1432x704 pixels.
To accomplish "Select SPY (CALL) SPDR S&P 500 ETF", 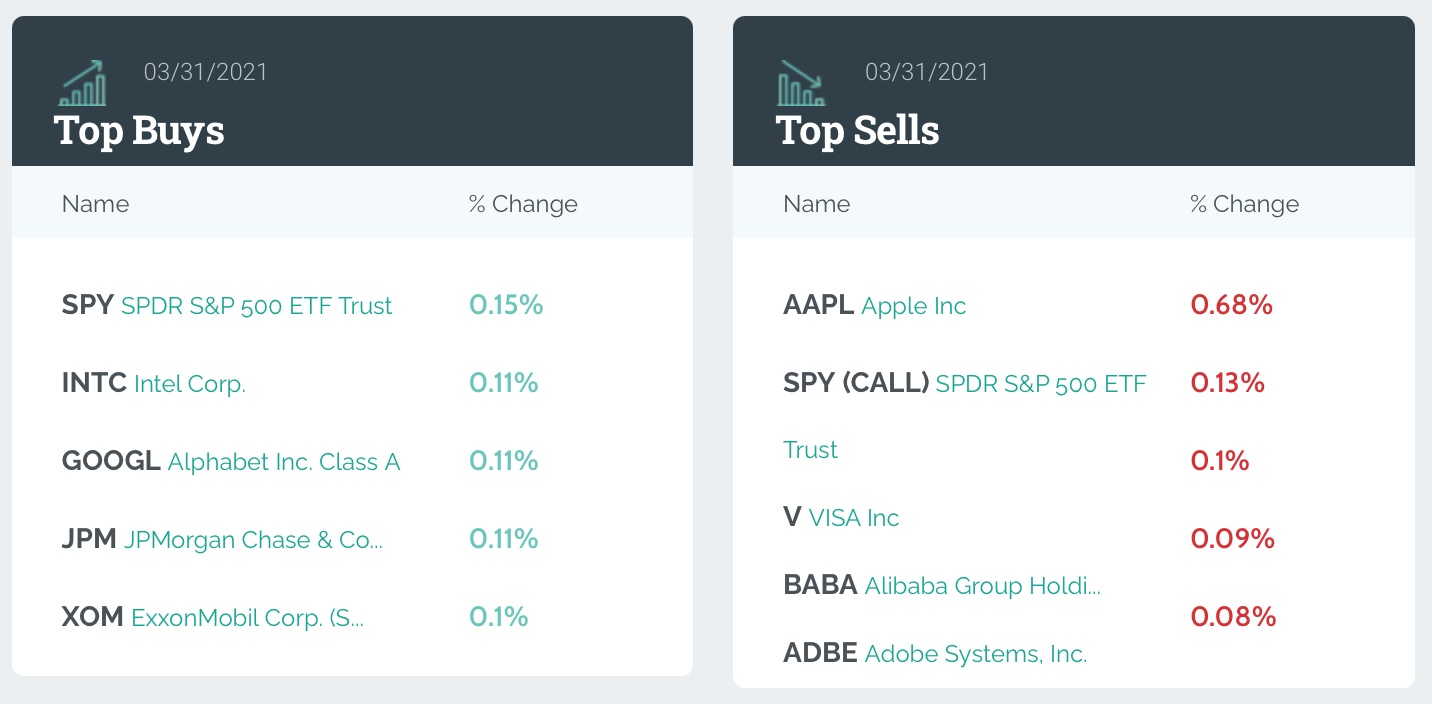I will tap(964, 383).
